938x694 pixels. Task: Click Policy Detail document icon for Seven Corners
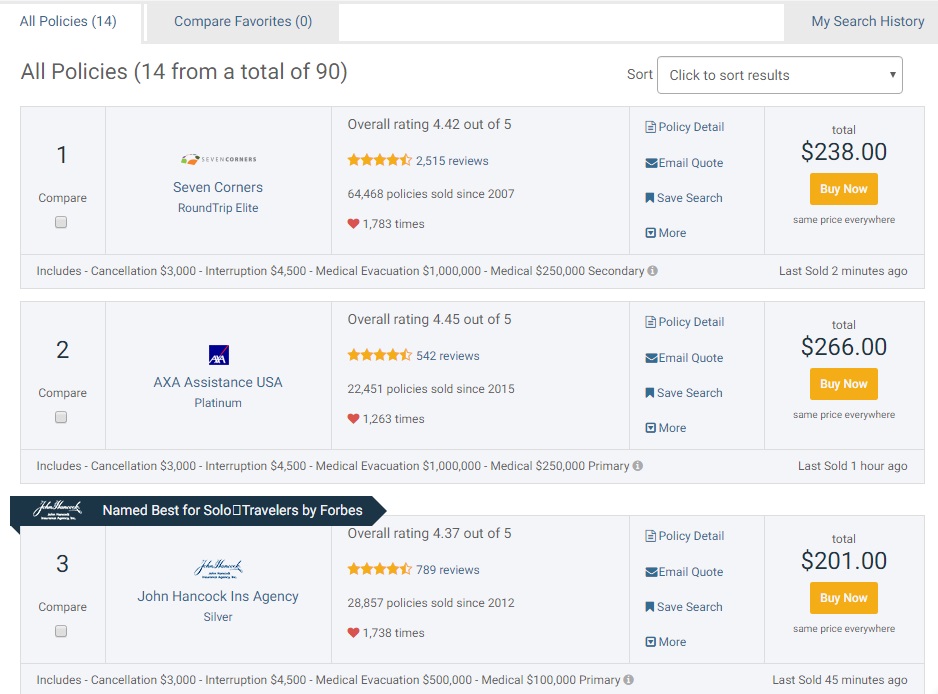pos(650,127)
